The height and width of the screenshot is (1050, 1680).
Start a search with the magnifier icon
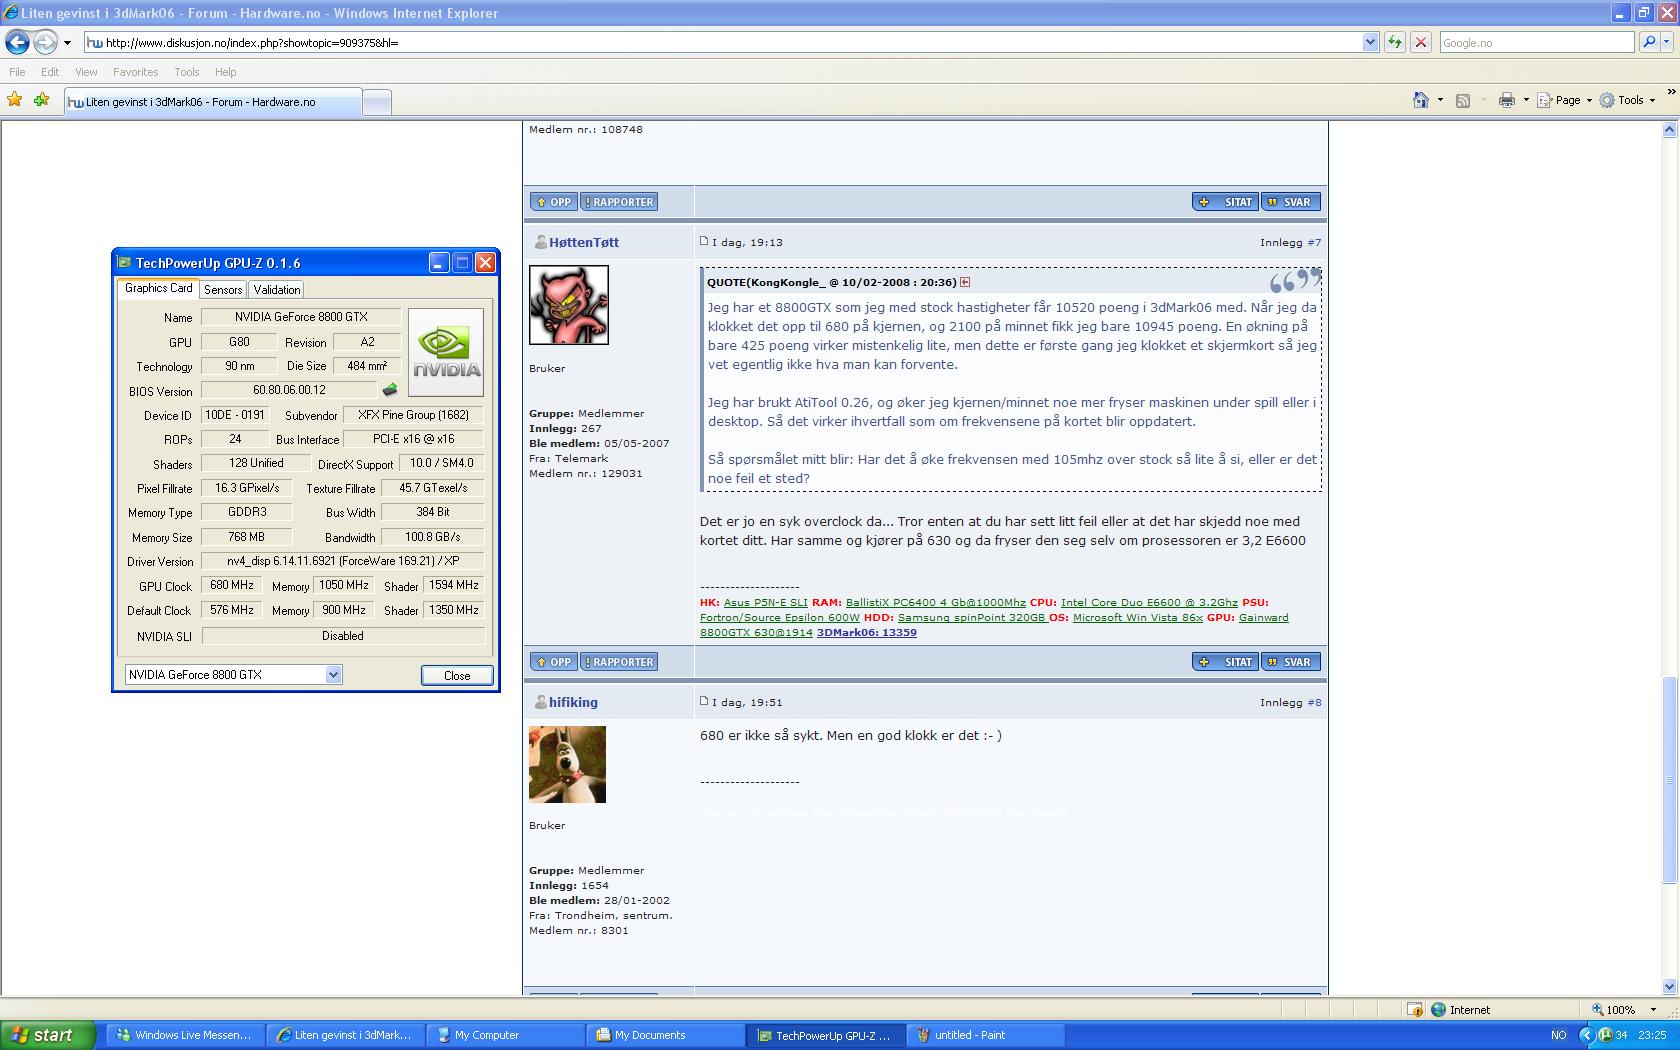[x=1649, y=42]
